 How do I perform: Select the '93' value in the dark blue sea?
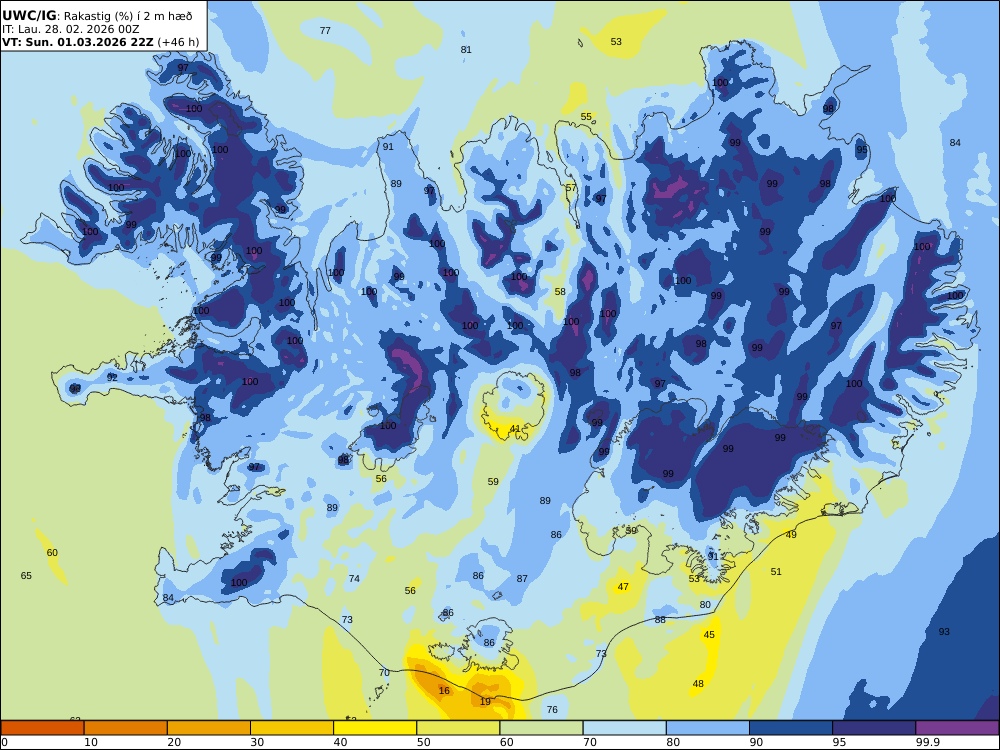click(944, 631)
